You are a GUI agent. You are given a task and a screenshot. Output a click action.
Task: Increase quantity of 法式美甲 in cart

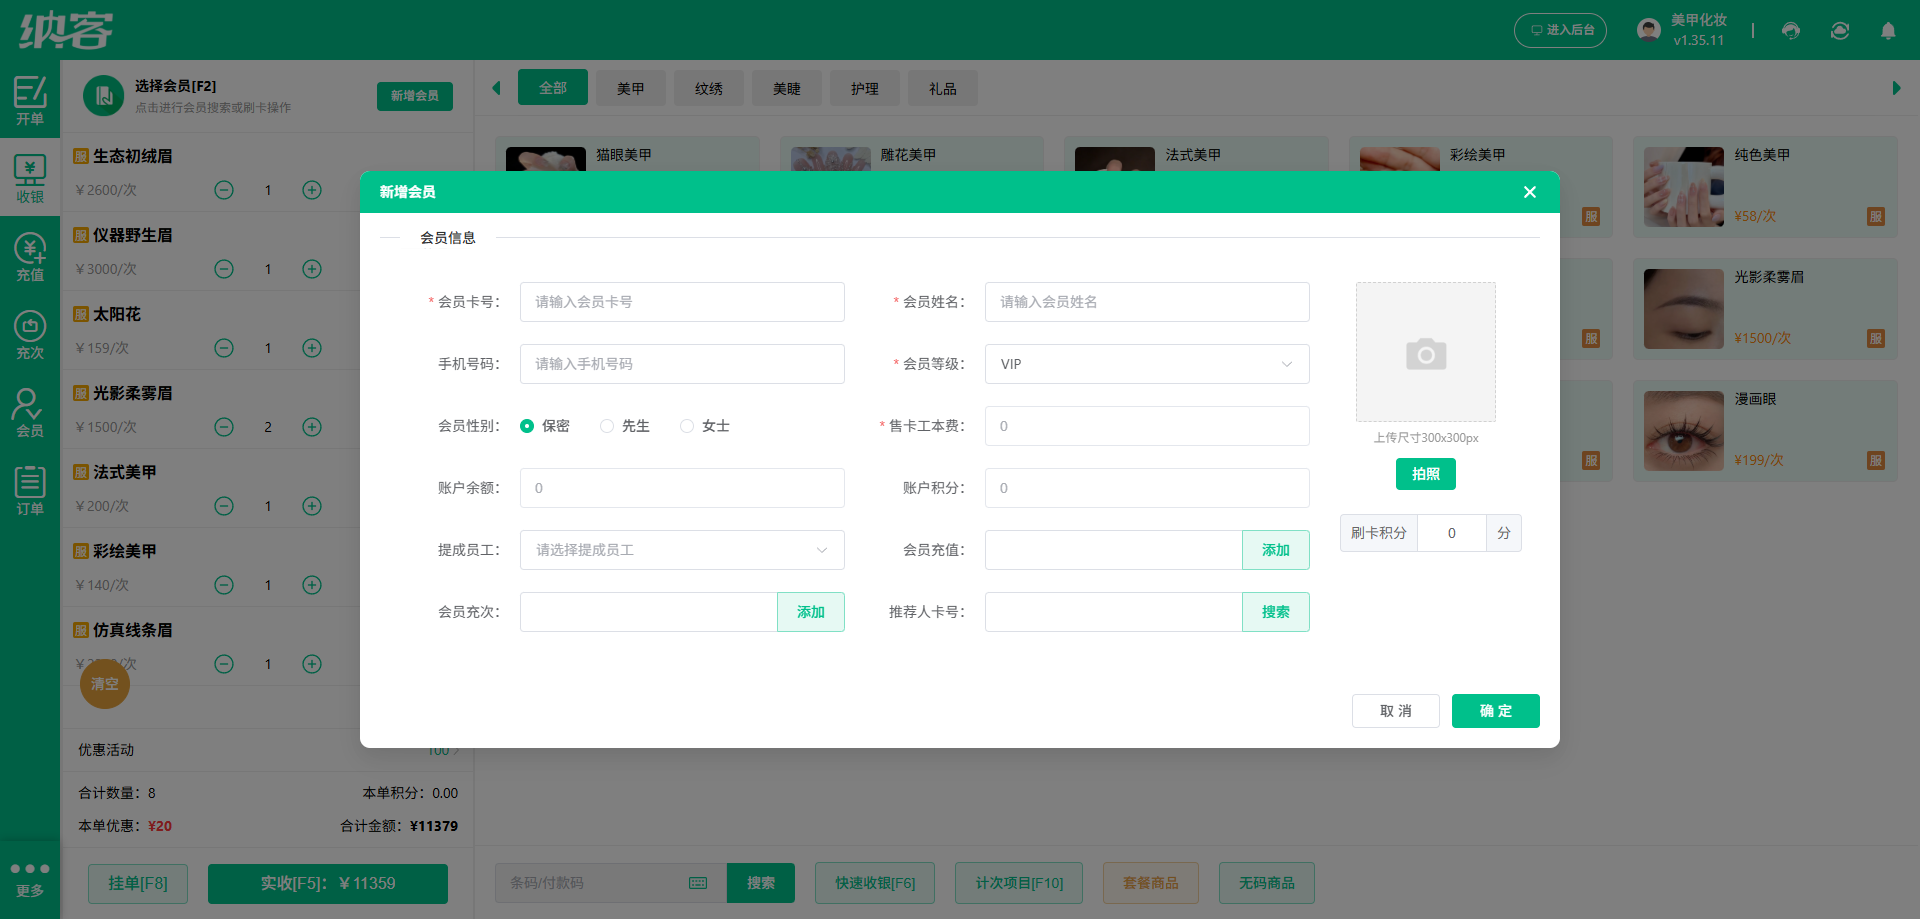pyautogui.click(x=312, y=506)
